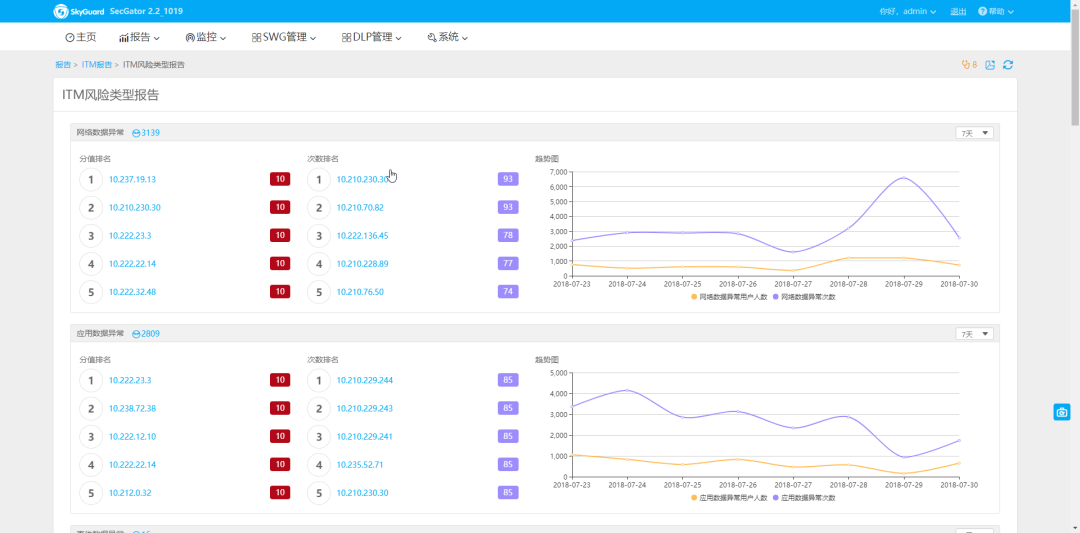
Task: Toggle 应用数据异常次数 legend series
Action: (x=804, y=498)
